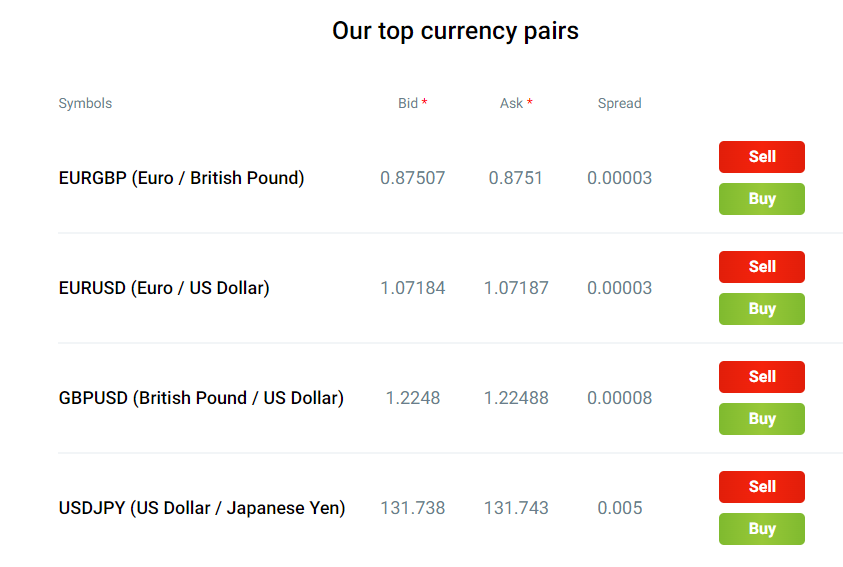This screenshot has width=843, height=567.
Task: Select EURUSD (Euro / US Dollar) symbol
Action: click(x=164, y=288)
